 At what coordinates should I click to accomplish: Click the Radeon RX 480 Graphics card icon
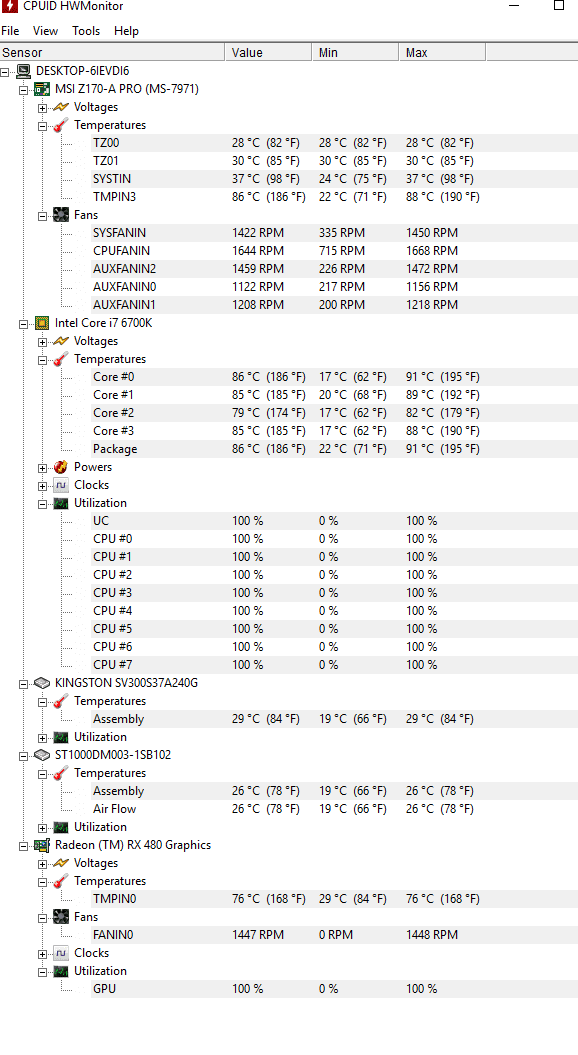[42, 845]
